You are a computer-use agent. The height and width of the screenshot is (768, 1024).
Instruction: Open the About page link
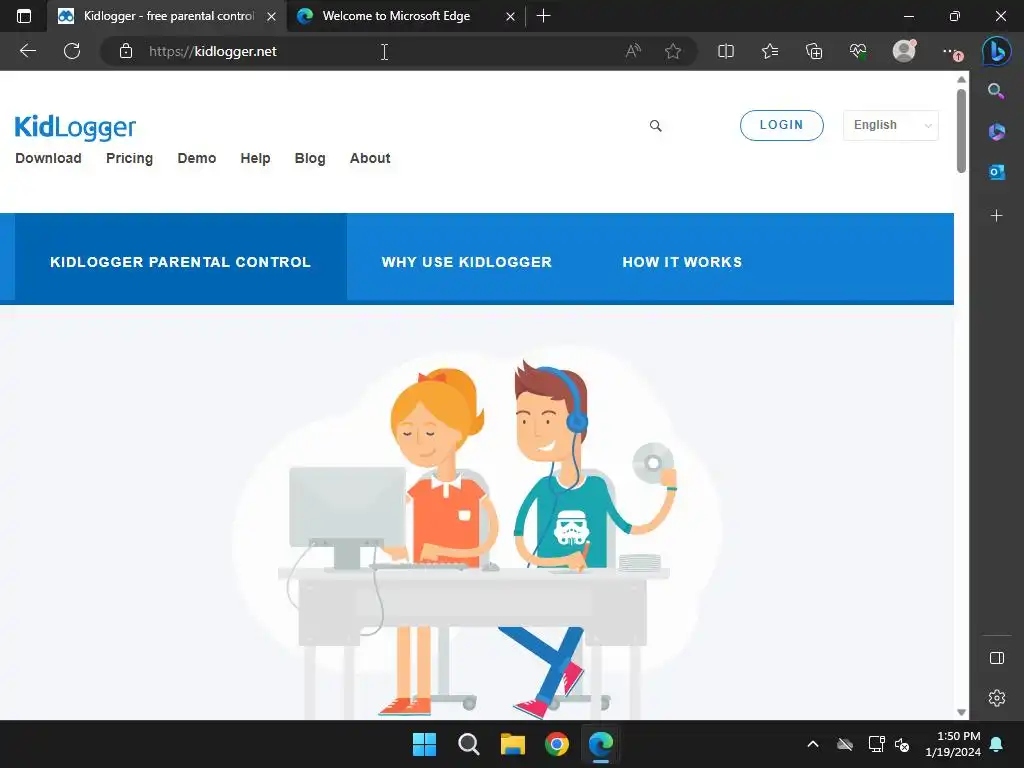point(370,158)
